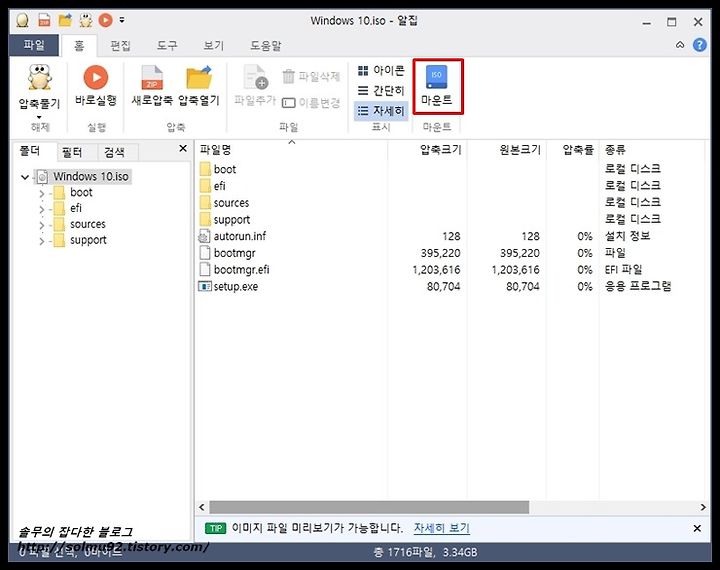The height and width of the screenshot is (570, 720).
Task: Open the 편집 ribbon tab
Action: (120, 45)
